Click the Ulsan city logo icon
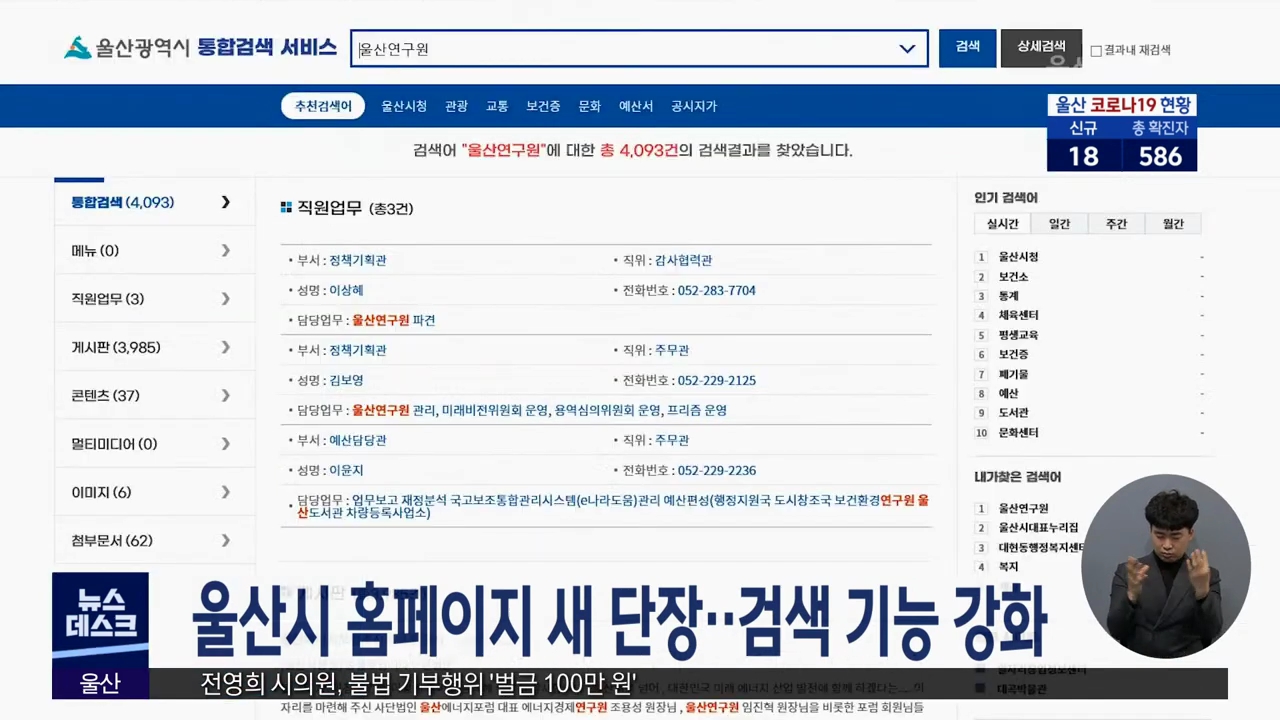 click(77, 48)
